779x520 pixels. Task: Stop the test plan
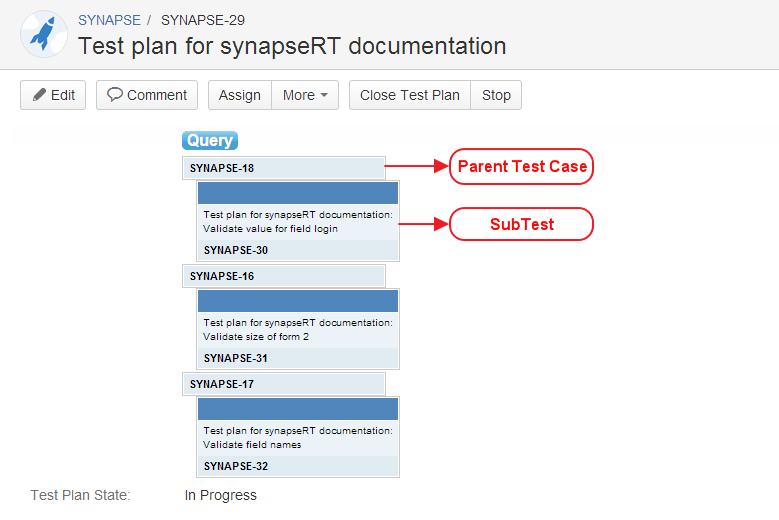[496, 95]
